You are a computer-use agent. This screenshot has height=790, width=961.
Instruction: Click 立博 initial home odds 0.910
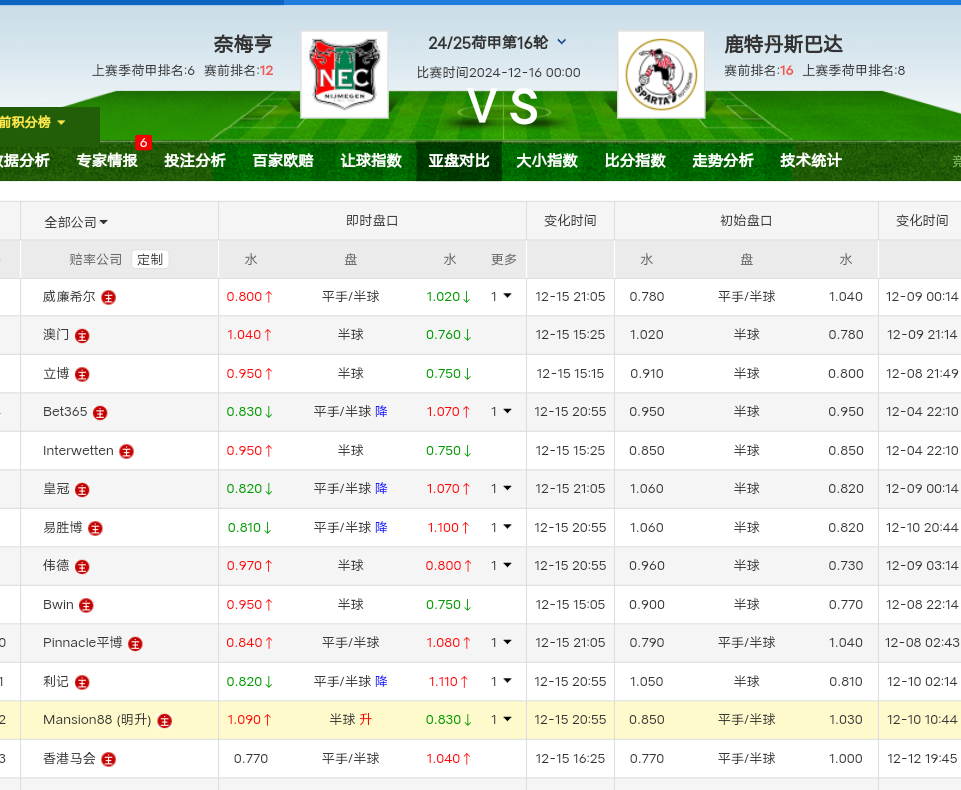coord(647,373)
